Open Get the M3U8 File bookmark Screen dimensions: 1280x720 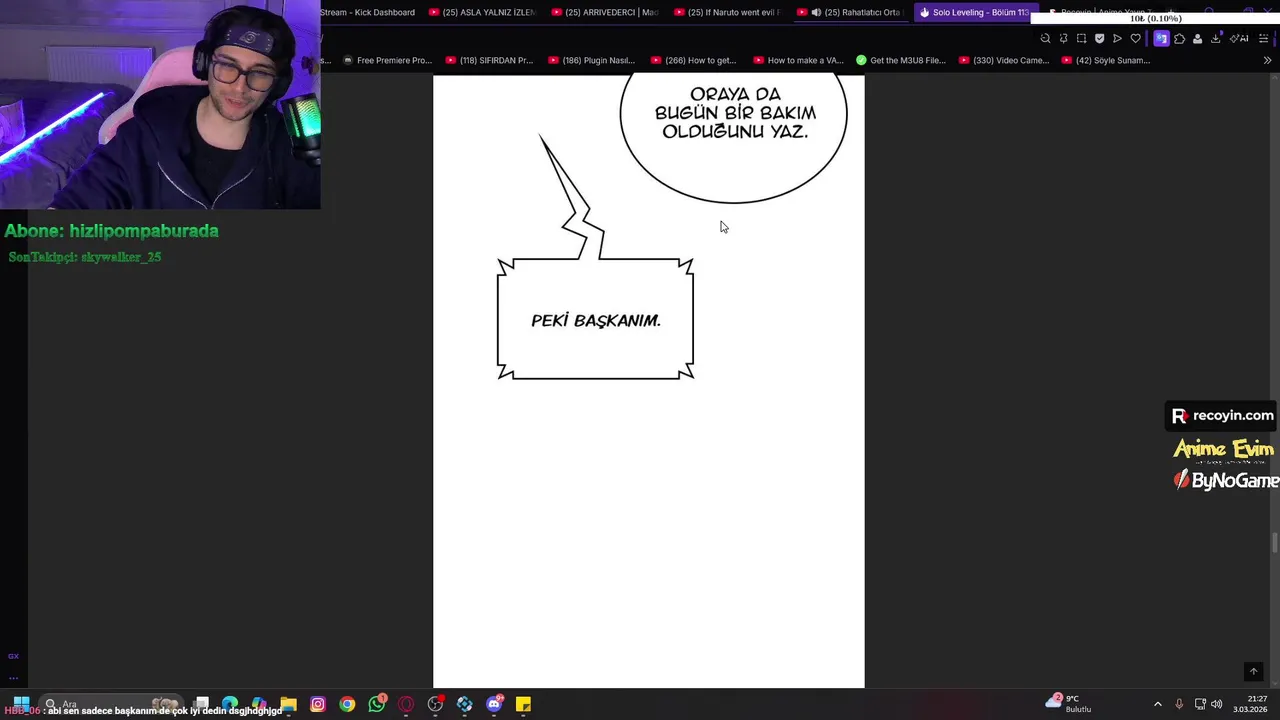point(901,60)
